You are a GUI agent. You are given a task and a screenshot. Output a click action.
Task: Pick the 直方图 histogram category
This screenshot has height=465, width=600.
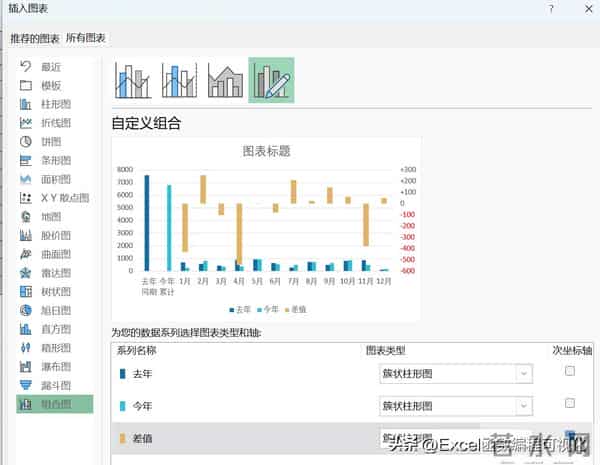point(55,329)
